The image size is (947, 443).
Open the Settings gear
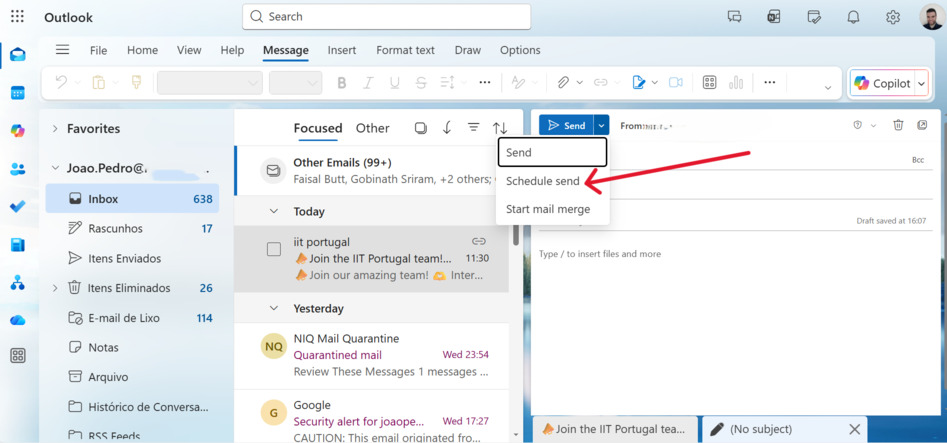click(893, 17)
